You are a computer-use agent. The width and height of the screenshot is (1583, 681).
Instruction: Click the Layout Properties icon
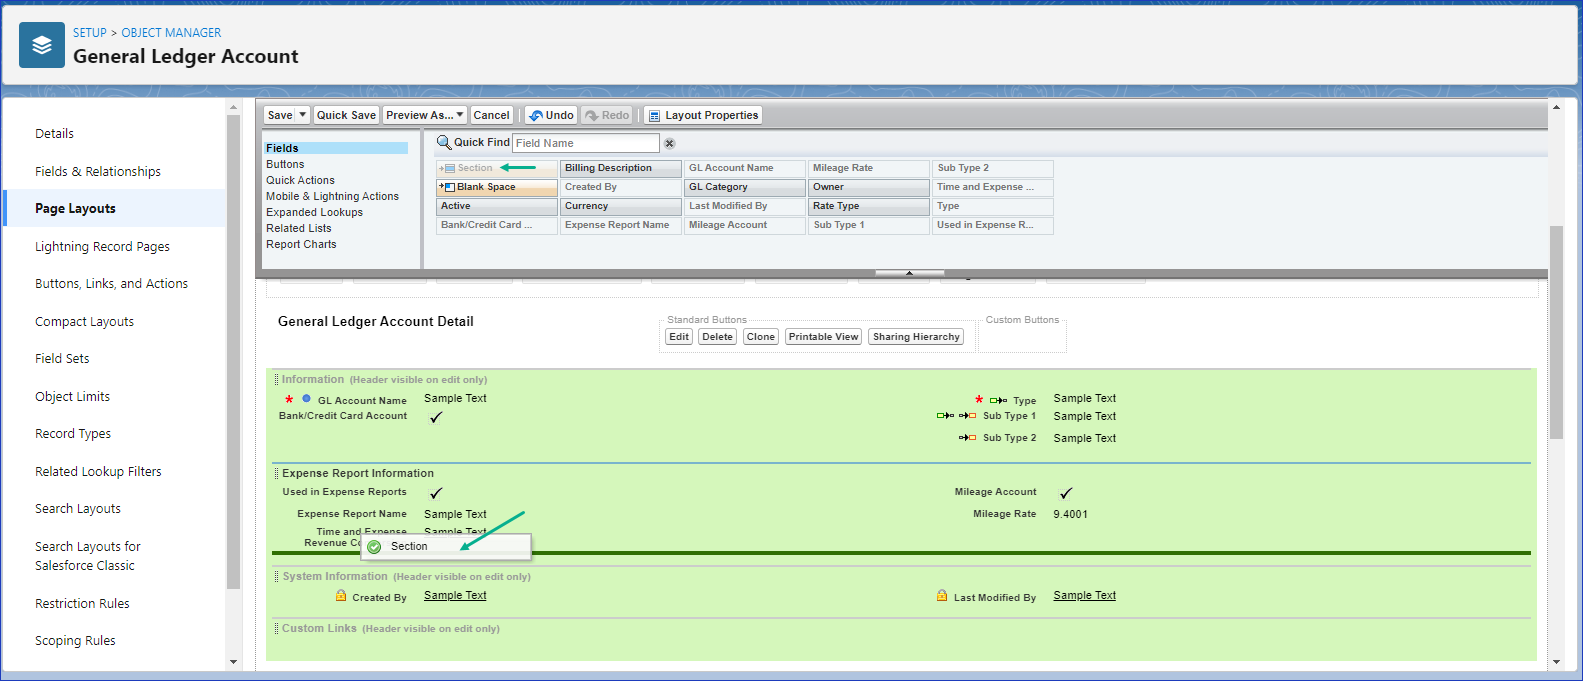[x=654, y=116]
